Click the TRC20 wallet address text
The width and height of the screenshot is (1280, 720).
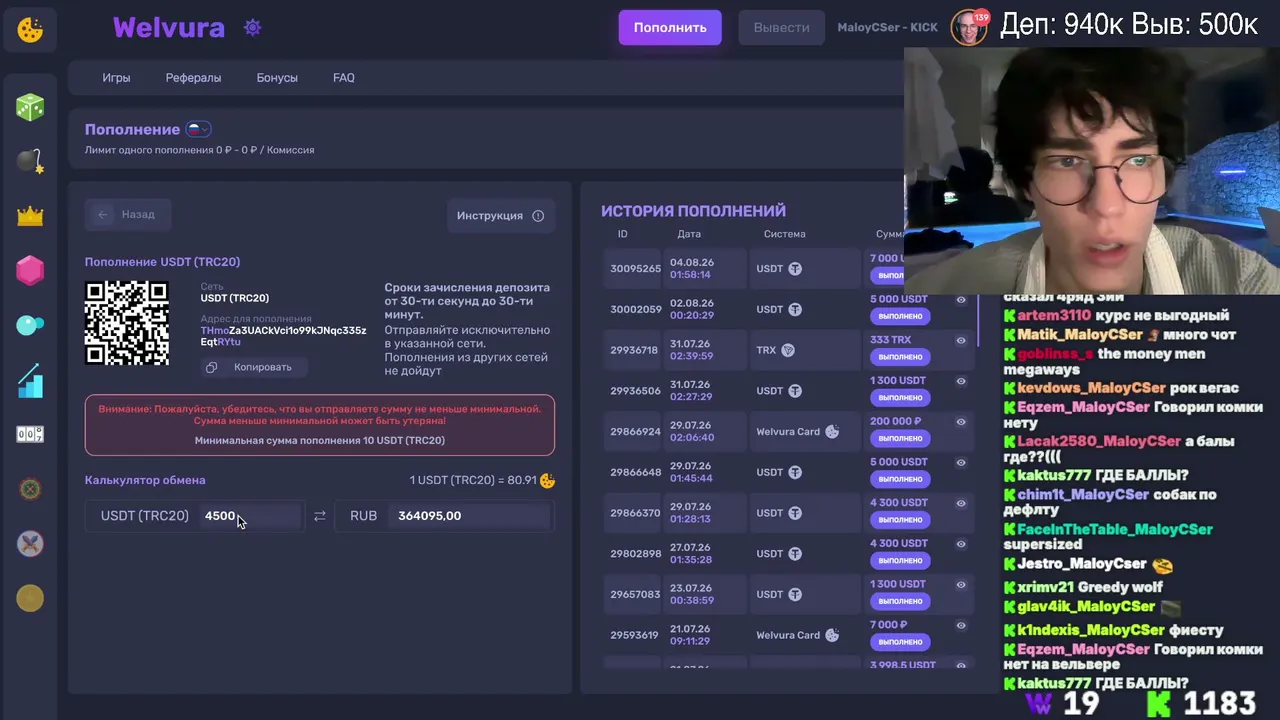point(283,336)
